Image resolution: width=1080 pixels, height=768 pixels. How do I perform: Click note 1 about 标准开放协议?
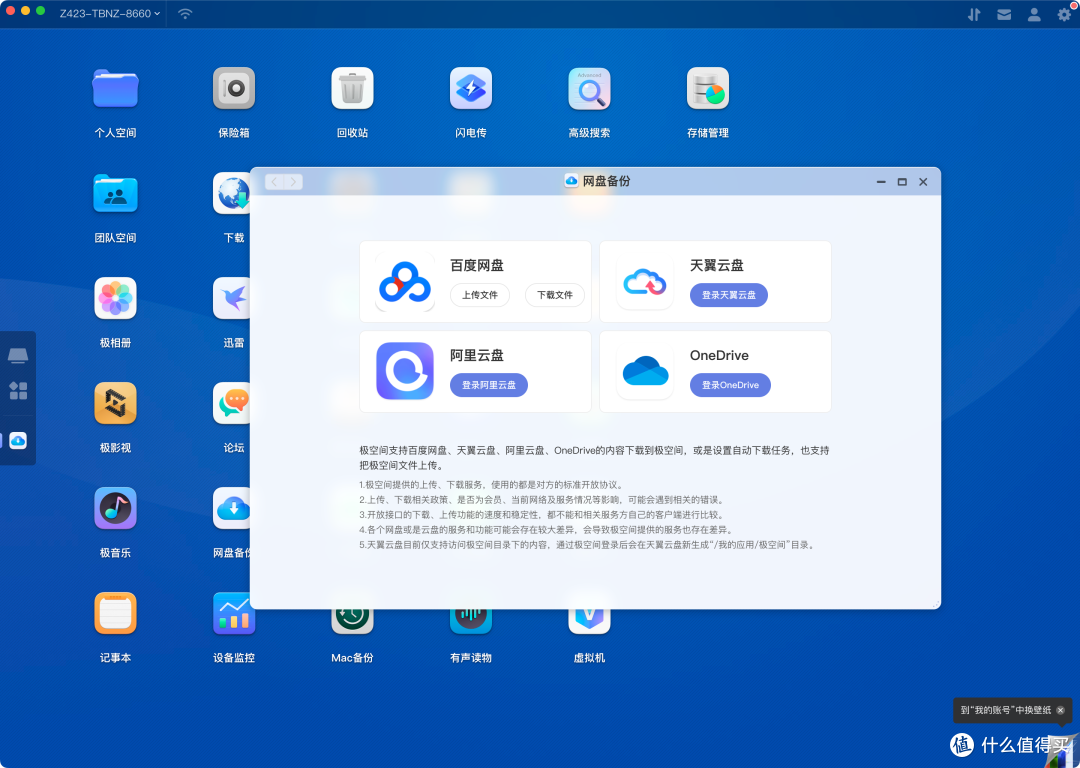point(491,485)
